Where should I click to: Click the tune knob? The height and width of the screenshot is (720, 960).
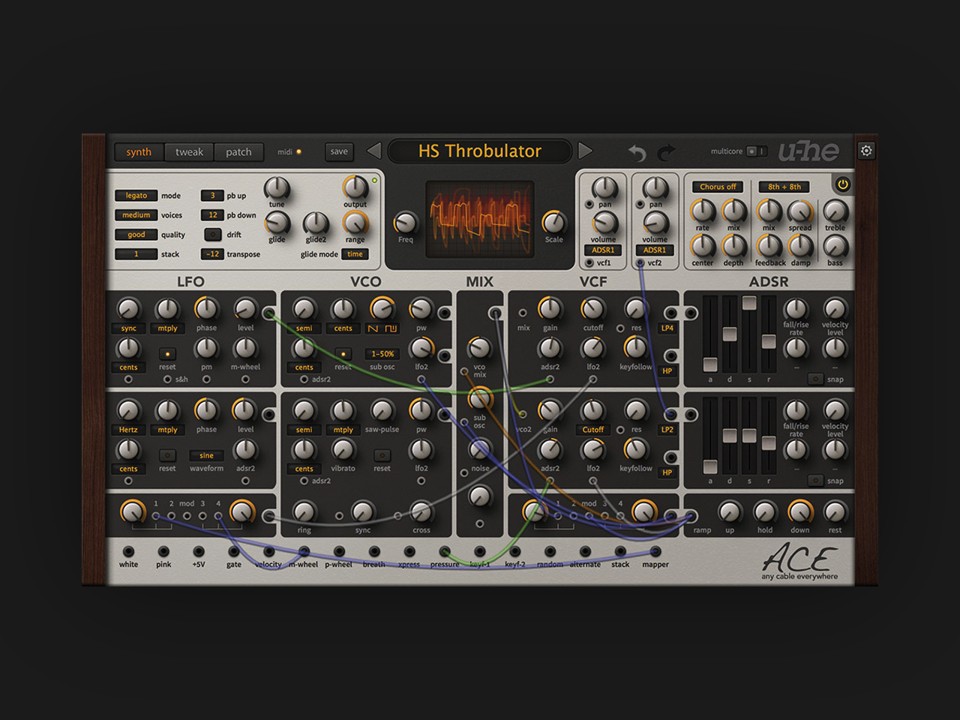[277, 188]
